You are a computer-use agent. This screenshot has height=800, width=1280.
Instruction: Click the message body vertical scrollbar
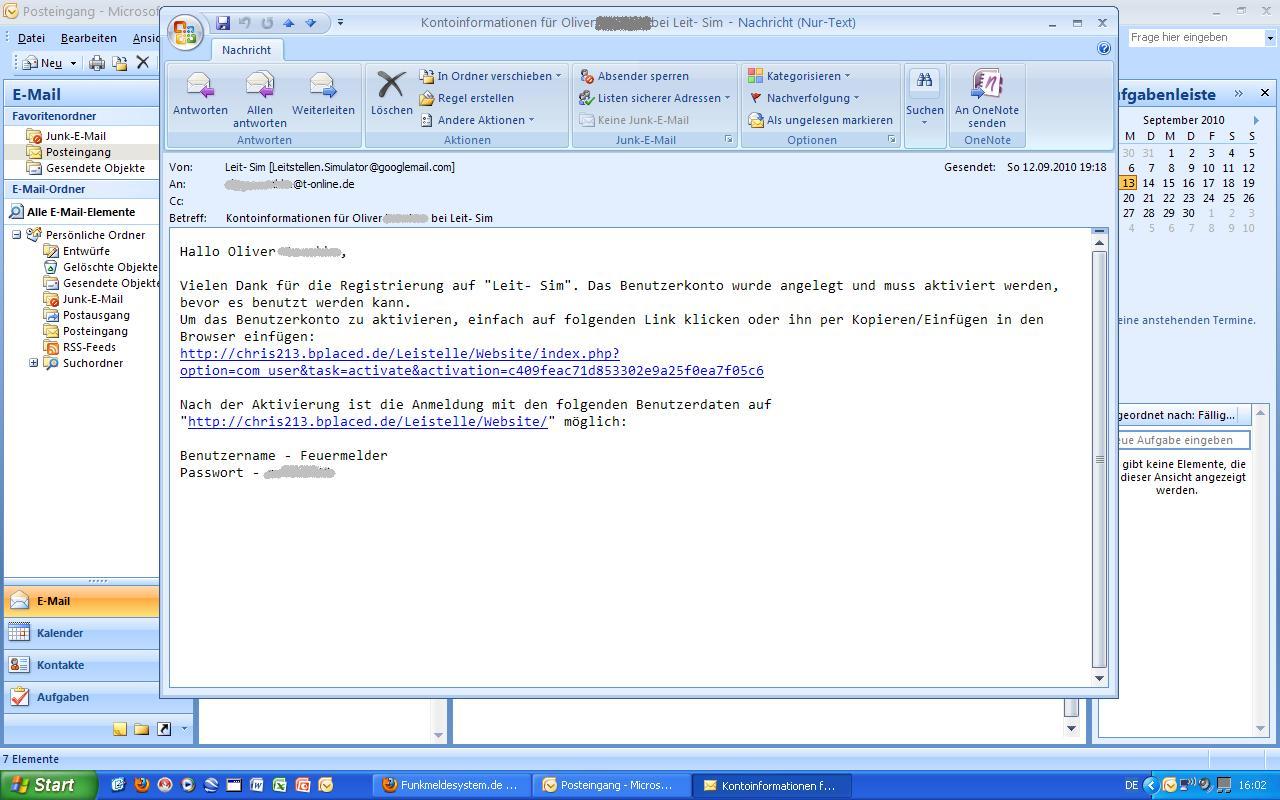[x=1099, y=458]
